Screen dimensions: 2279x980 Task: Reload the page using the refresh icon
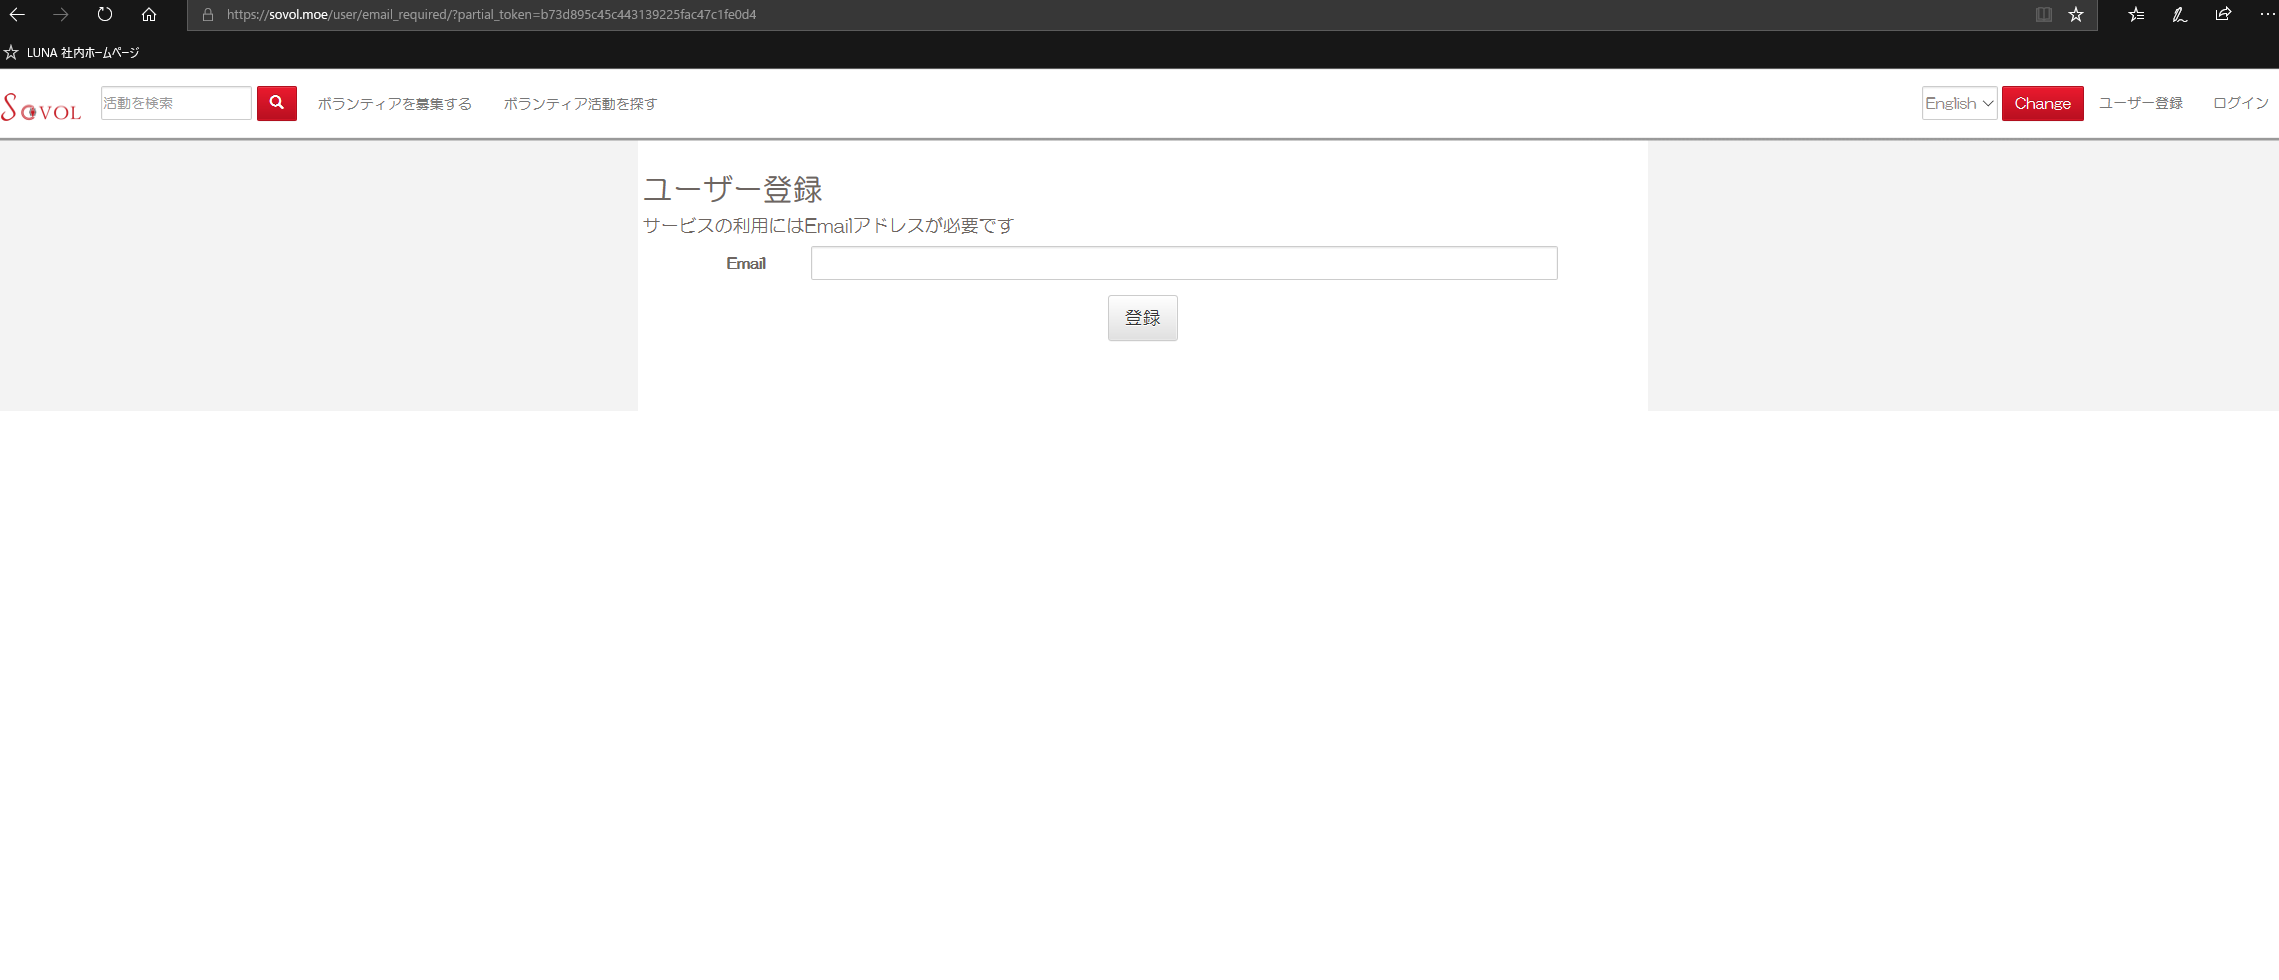point(104,14)
